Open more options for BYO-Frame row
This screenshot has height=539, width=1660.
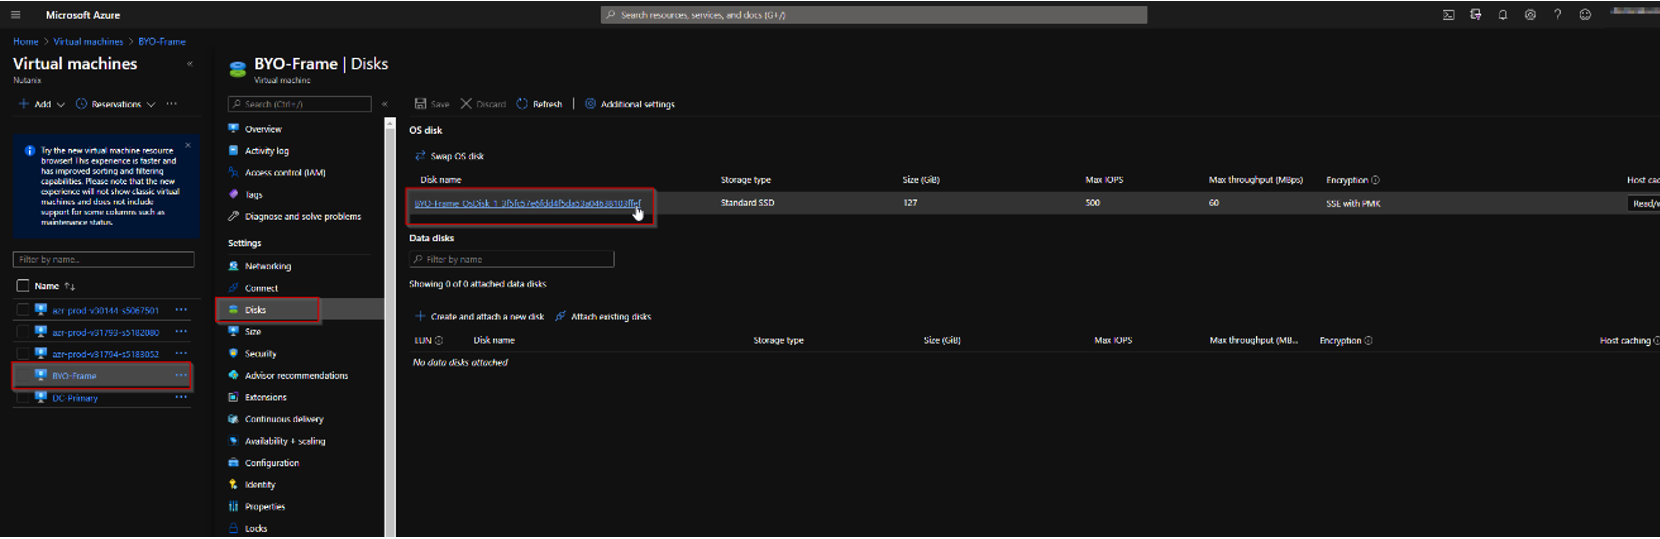[x=181, y=376]
